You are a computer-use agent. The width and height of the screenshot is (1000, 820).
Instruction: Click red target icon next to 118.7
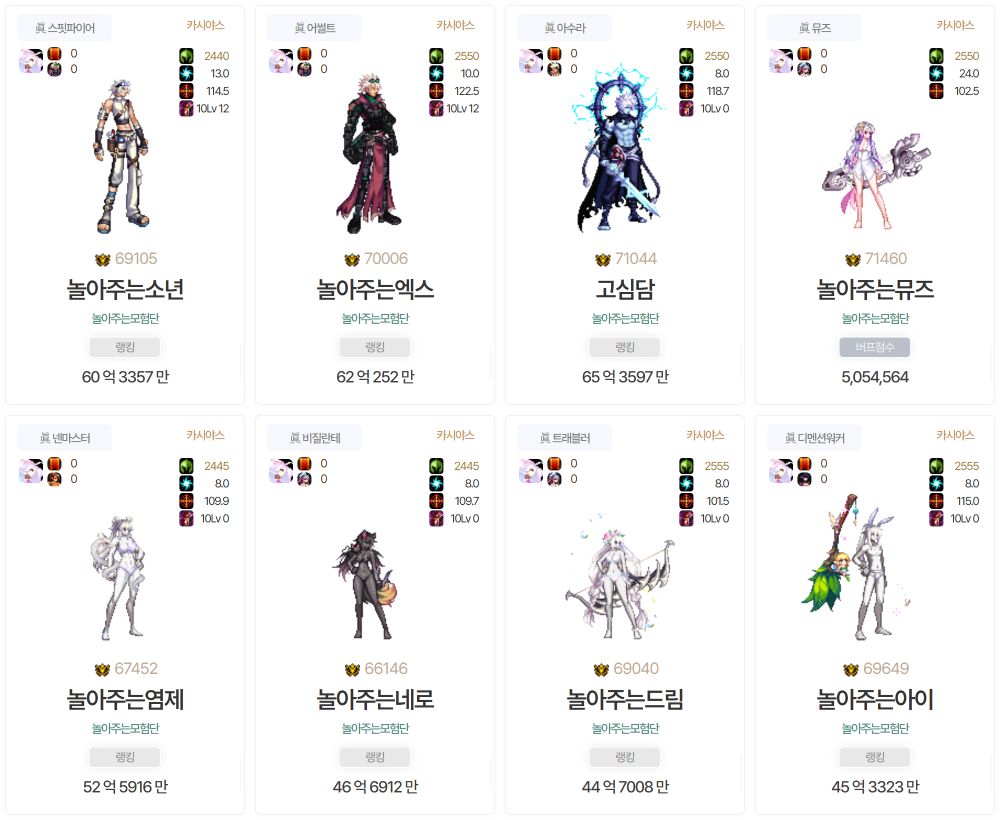click(x=686, y=91)
